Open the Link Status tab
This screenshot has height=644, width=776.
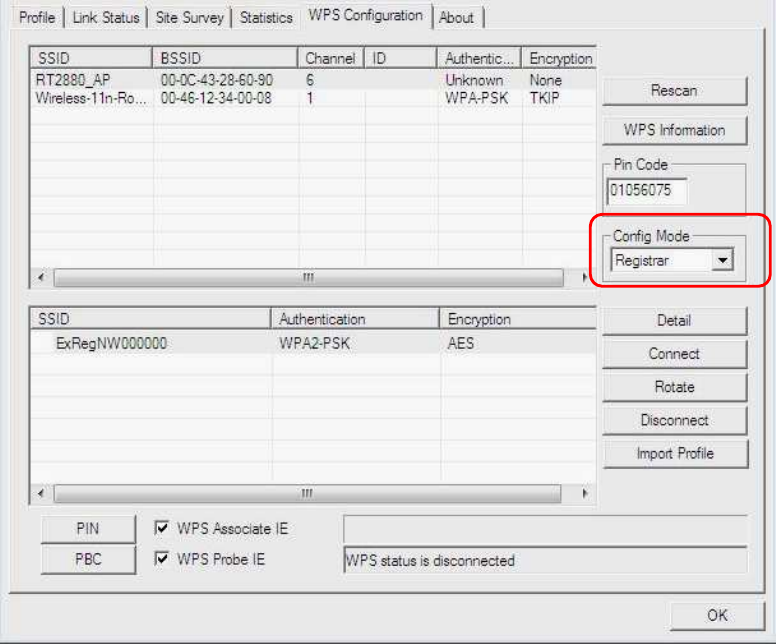[105, 18]
